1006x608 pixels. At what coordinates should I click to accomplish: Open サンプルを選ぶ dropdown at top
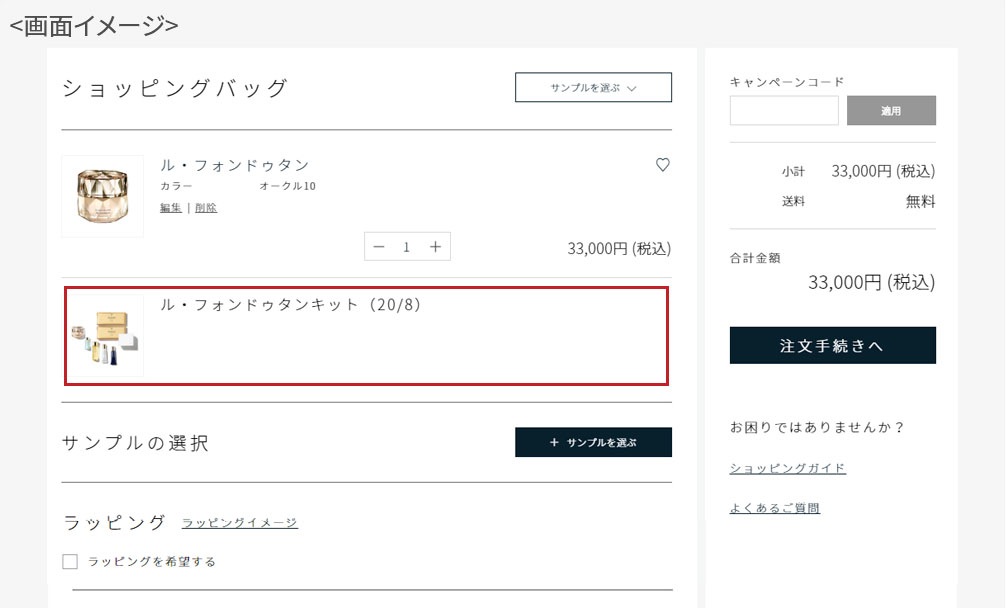click(593, 87)
